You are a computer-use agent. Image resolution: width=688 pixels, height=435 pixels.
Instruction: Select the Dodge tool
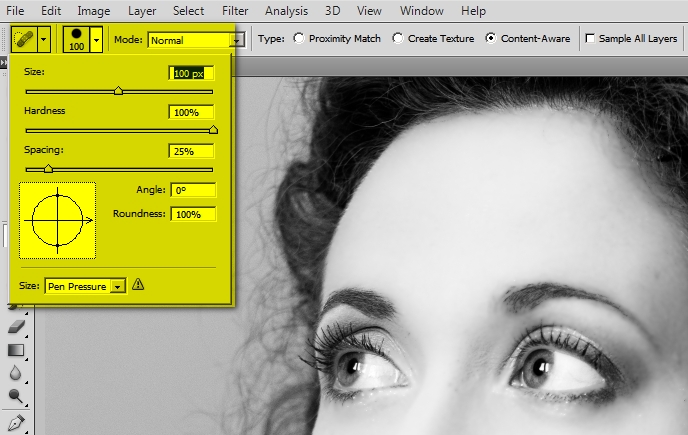[x=16, y=396]
